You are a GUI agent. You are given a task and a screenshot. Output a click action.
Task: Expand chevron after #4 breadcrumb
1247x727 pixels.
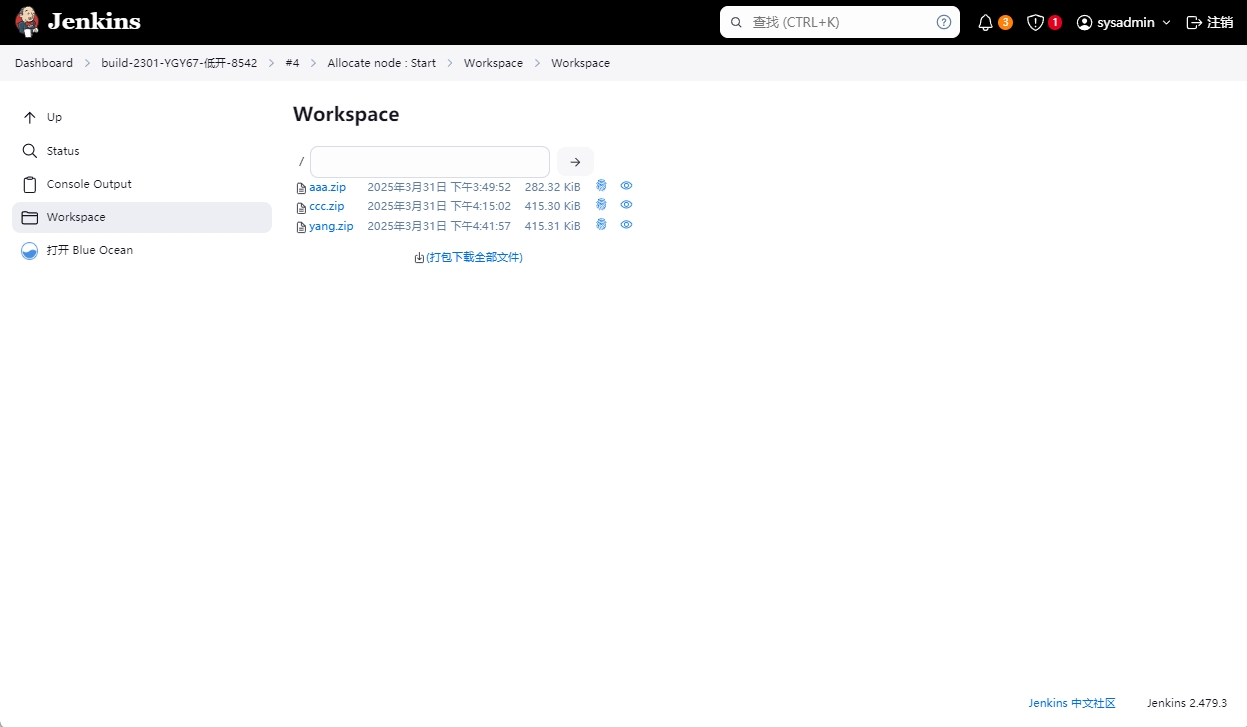pos(314,63)
